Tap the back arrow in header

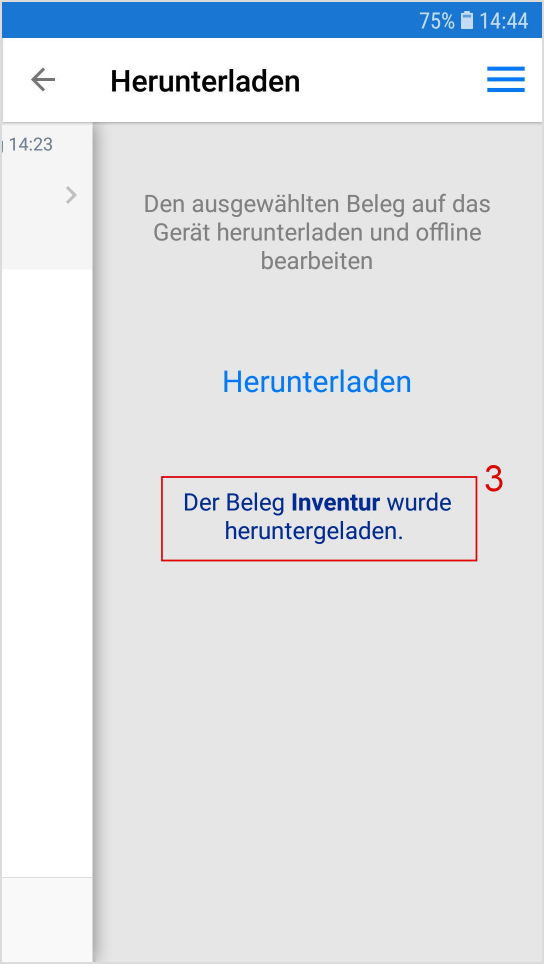(43, 80)
